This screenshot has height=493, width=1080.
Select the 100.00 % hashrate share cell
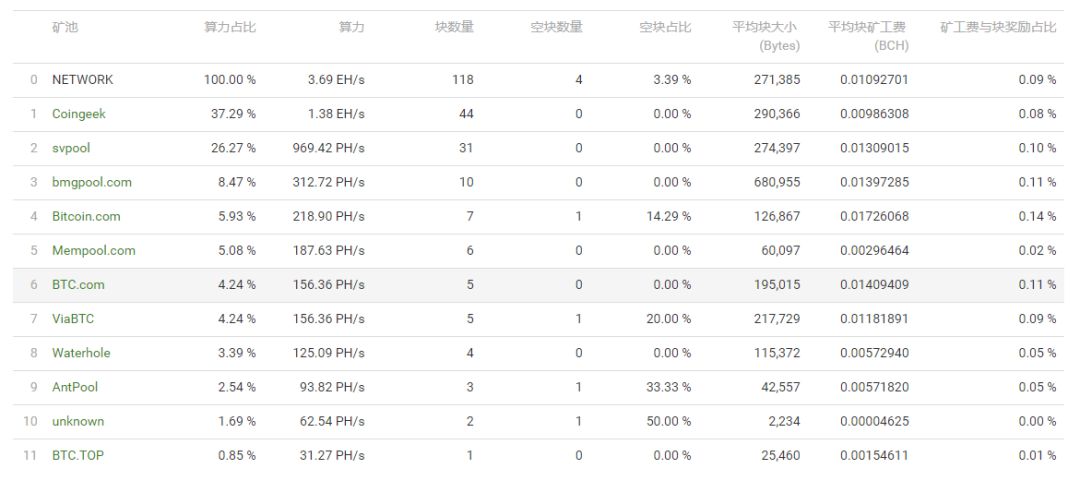[x=229, y=80]
